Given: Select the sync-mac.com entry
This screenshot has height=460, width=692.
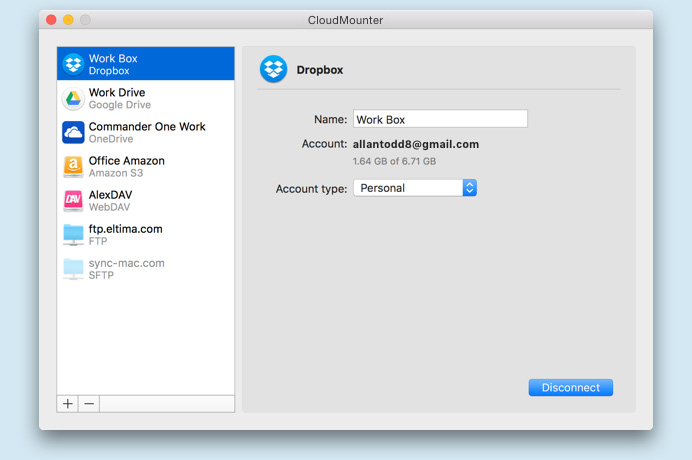Looking at the screenshot, I should click(x=146, y=269).
